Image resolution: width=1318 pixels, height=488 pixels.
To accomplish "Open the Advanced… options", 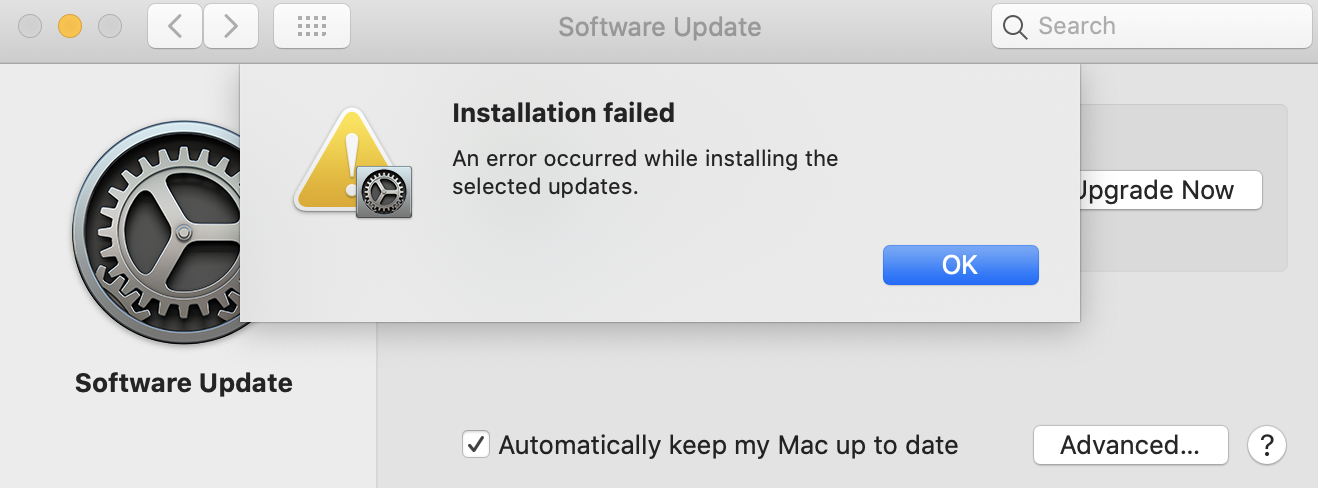I will pyautogui.click(x=1130, y=445).
